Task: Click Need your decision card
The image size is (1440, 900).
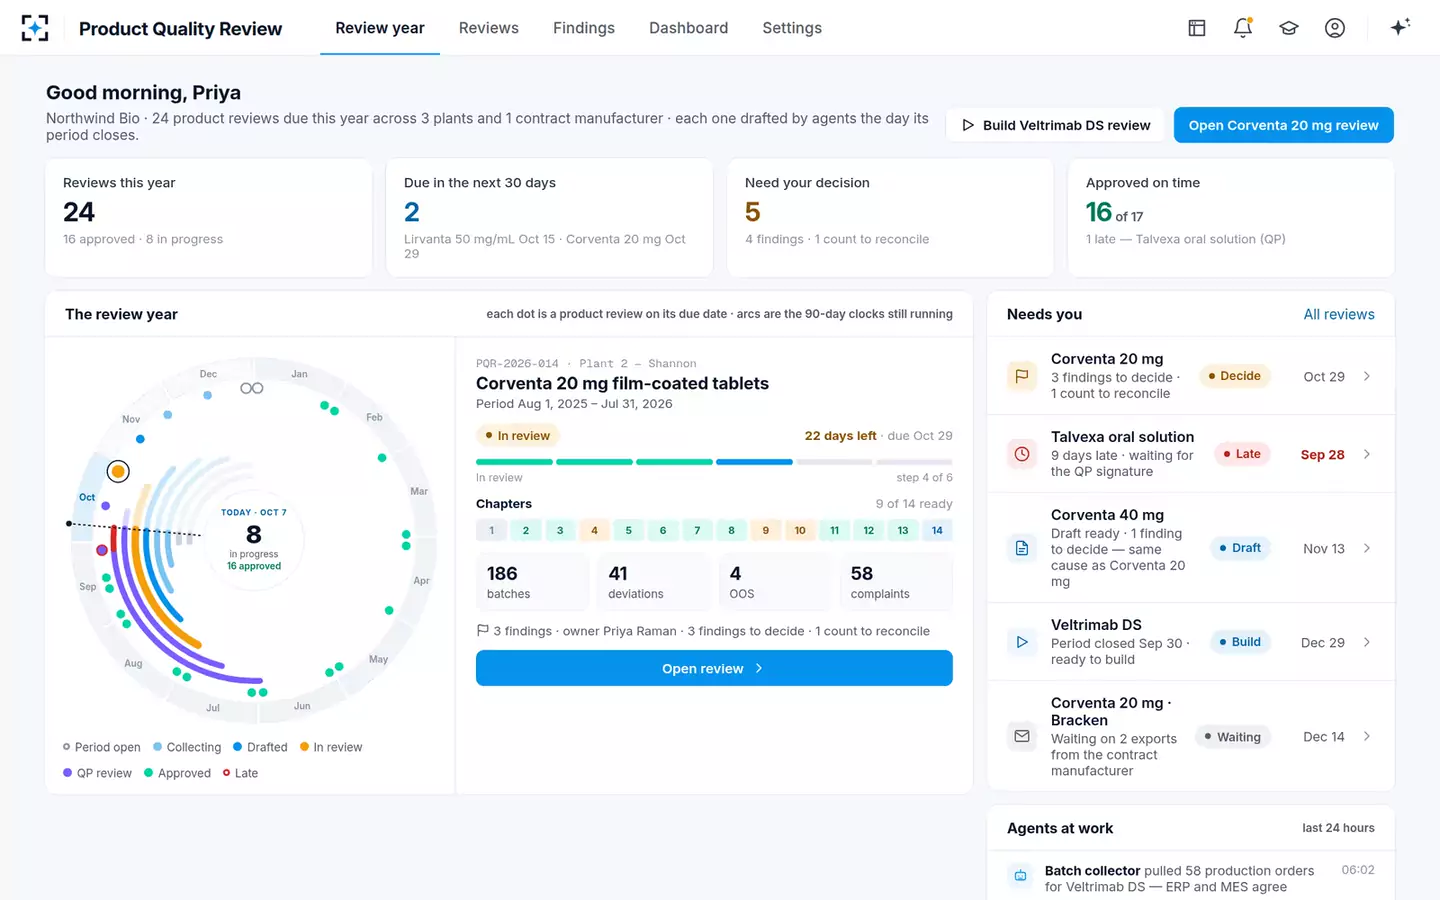Action: [891, 217]
